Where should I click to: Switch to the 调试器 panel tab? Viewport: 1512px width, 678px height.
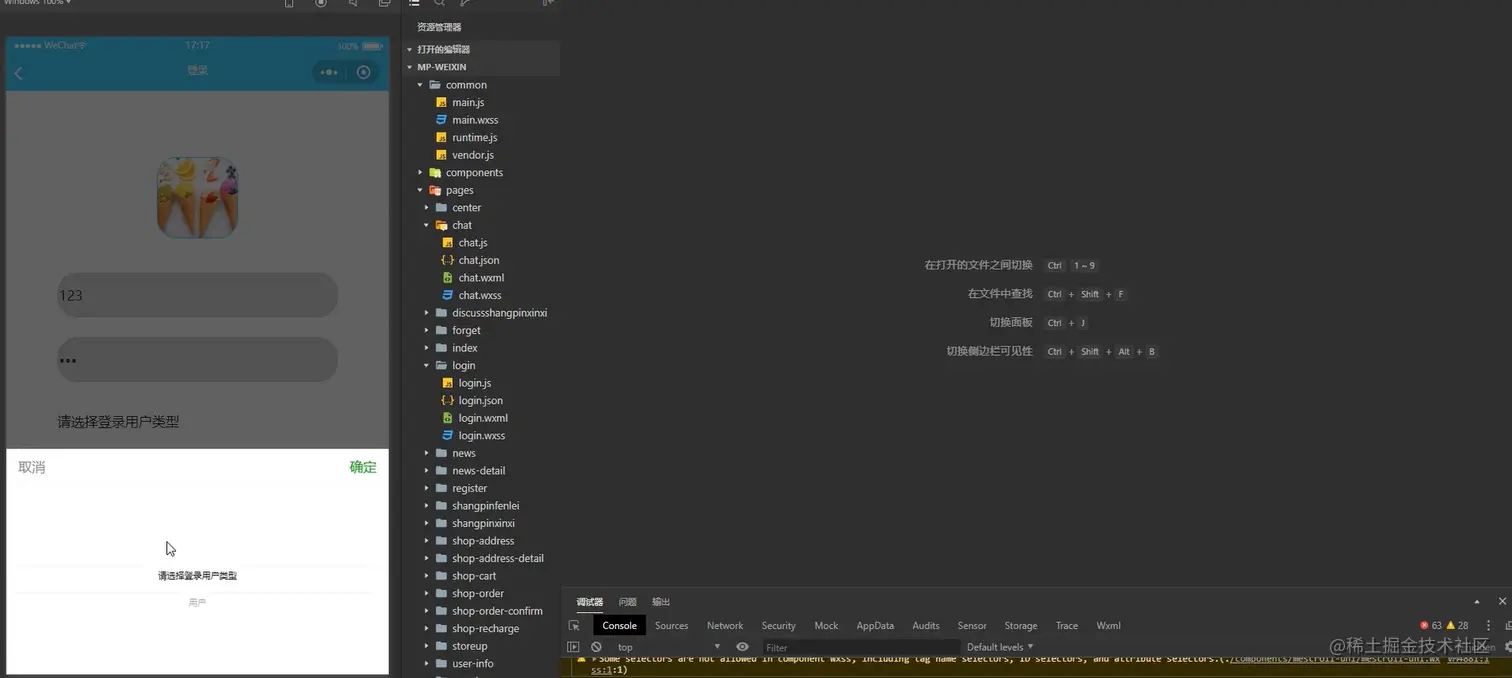(x=590, y=602)
